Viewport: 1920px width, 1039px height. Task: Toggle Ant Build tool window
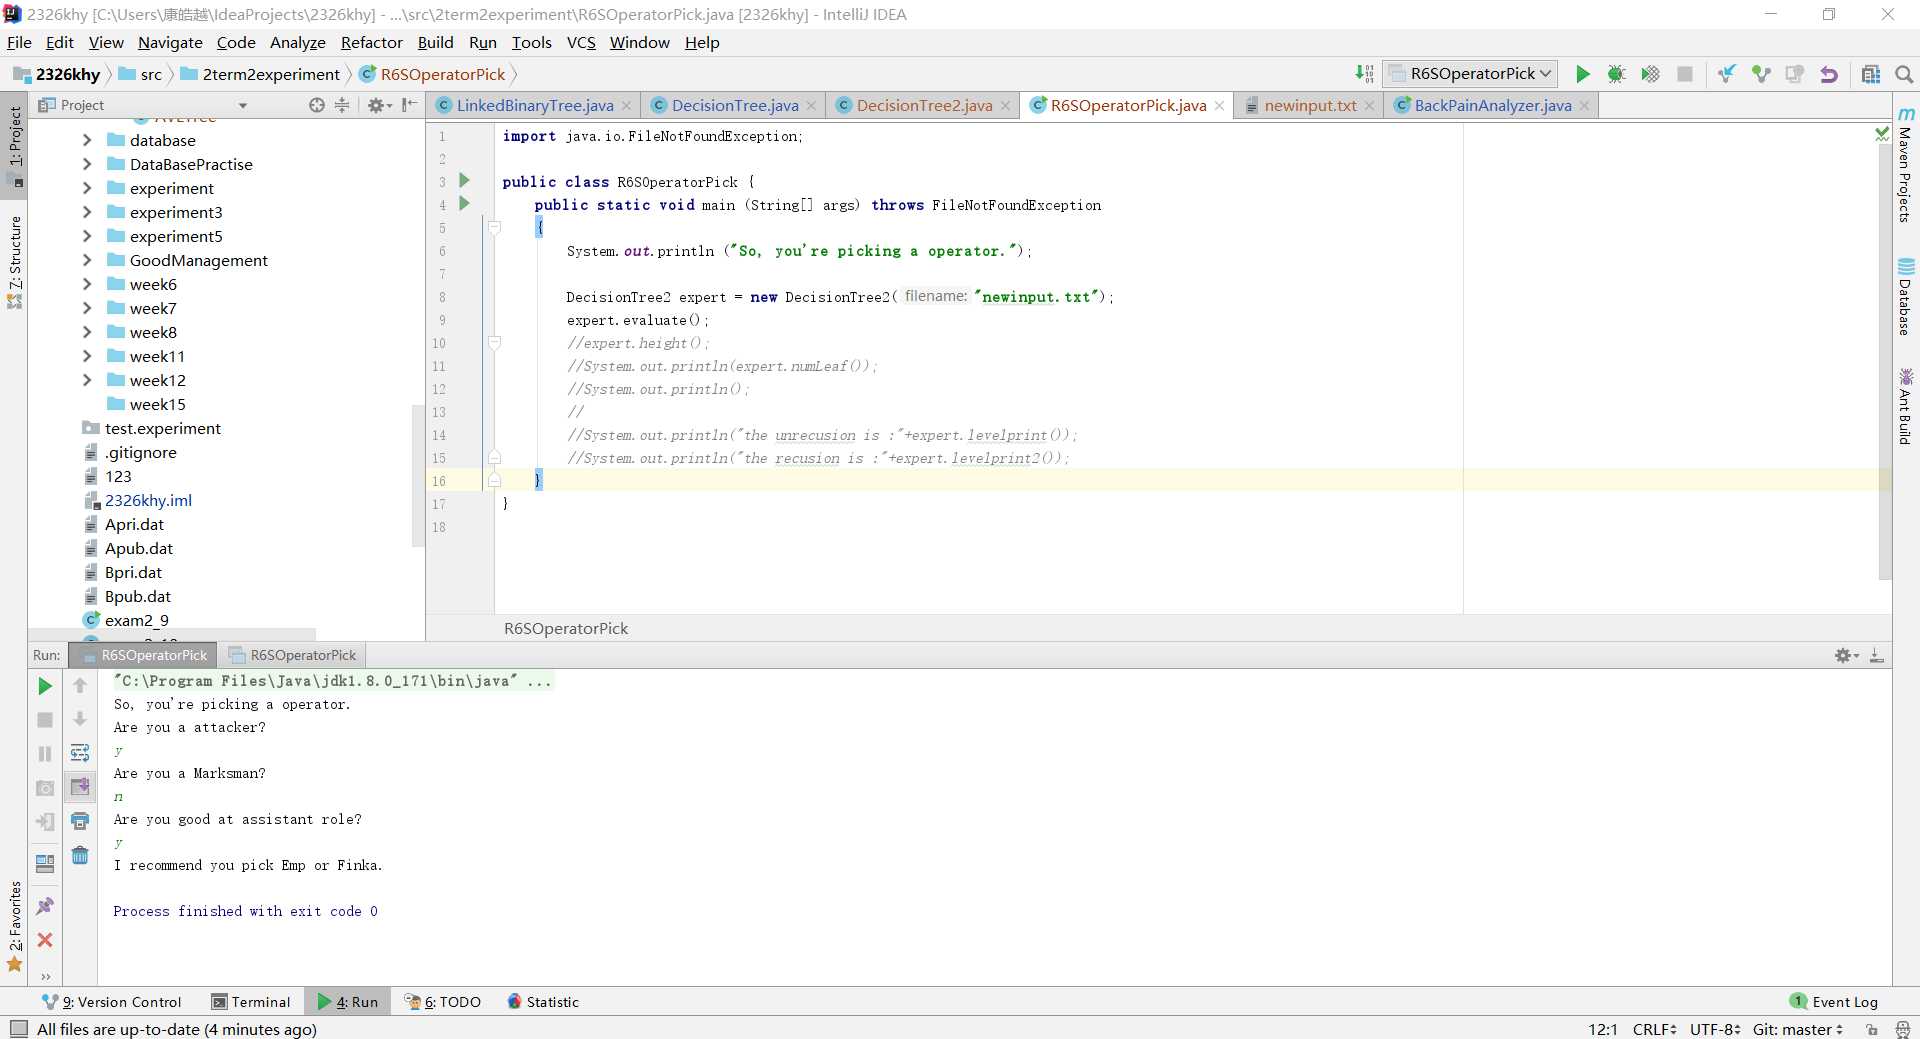[1906, 408]
